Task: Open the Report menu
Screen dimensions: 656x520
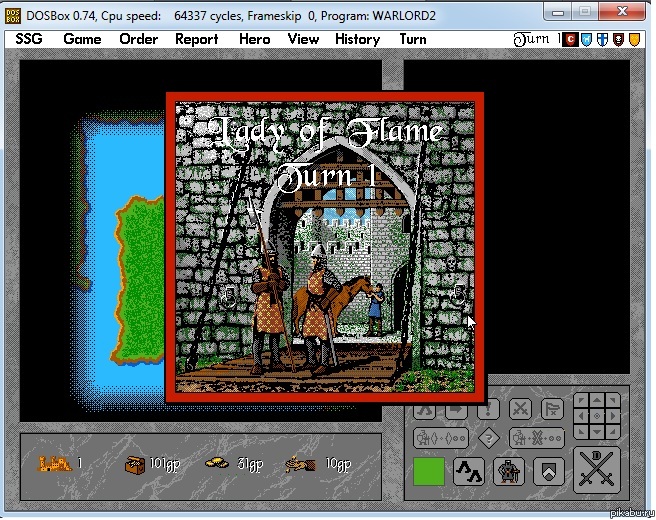Action: (197, 39)
